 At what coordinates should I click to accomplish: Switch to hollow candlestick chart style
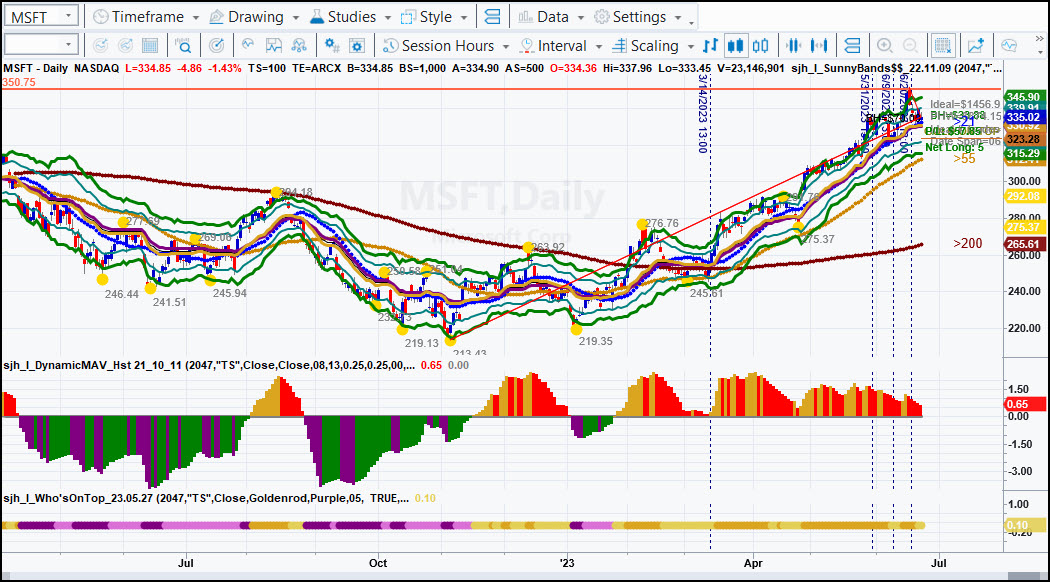pos(761,46)
